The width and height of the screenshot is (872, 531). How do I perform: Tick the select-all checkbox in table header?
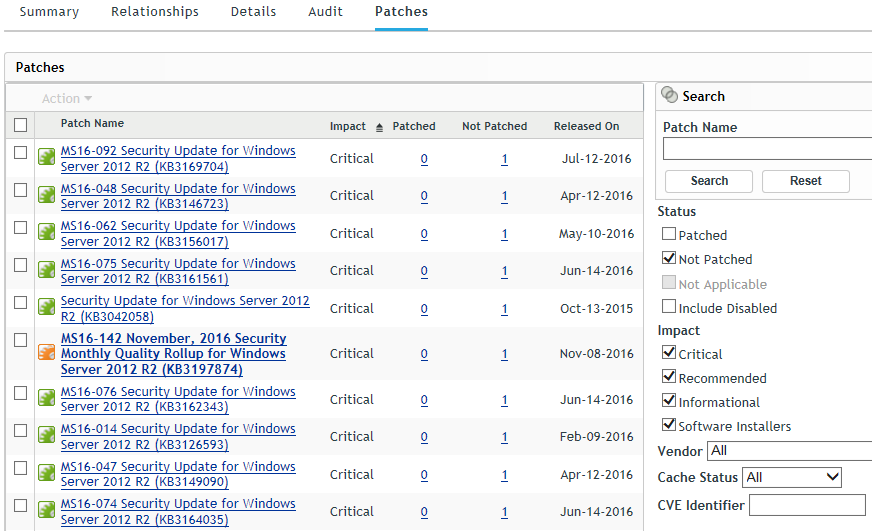tap(20, 125)
